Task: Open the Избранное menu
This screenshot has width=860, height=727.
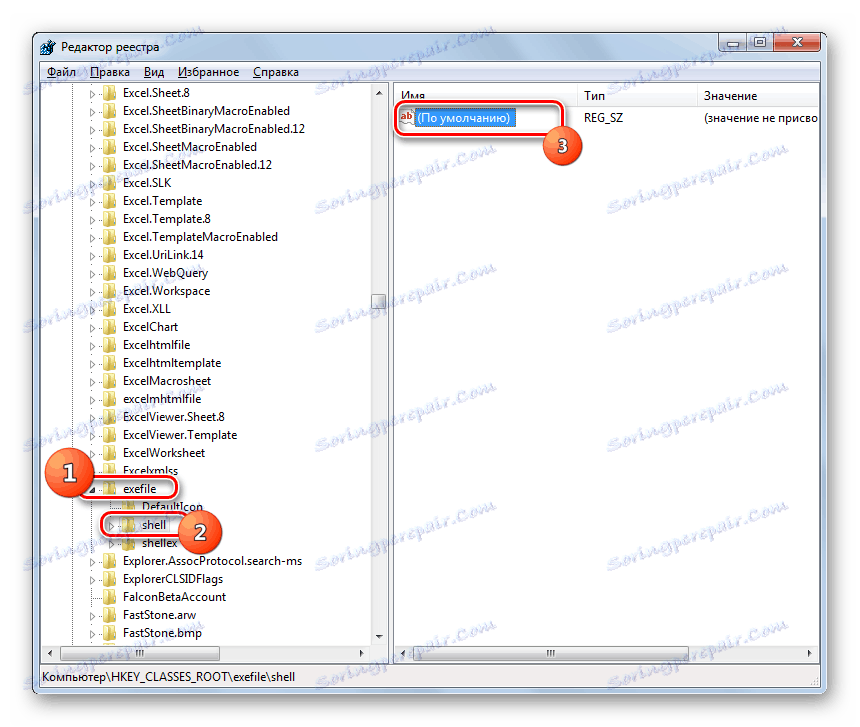Action: coord(208,72)
